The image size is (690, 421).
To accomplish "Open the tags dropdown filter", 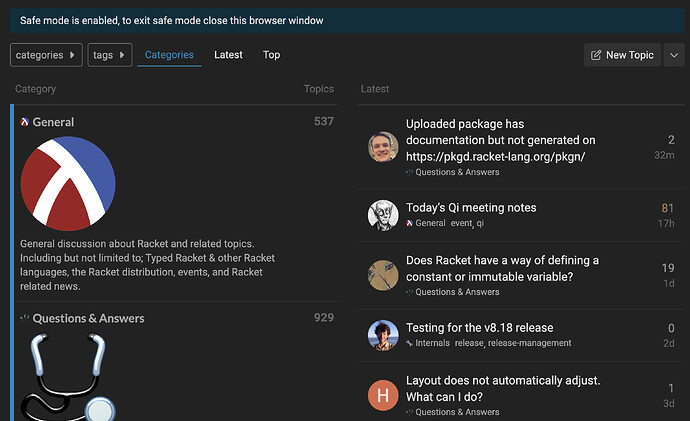I will [110, 55].
